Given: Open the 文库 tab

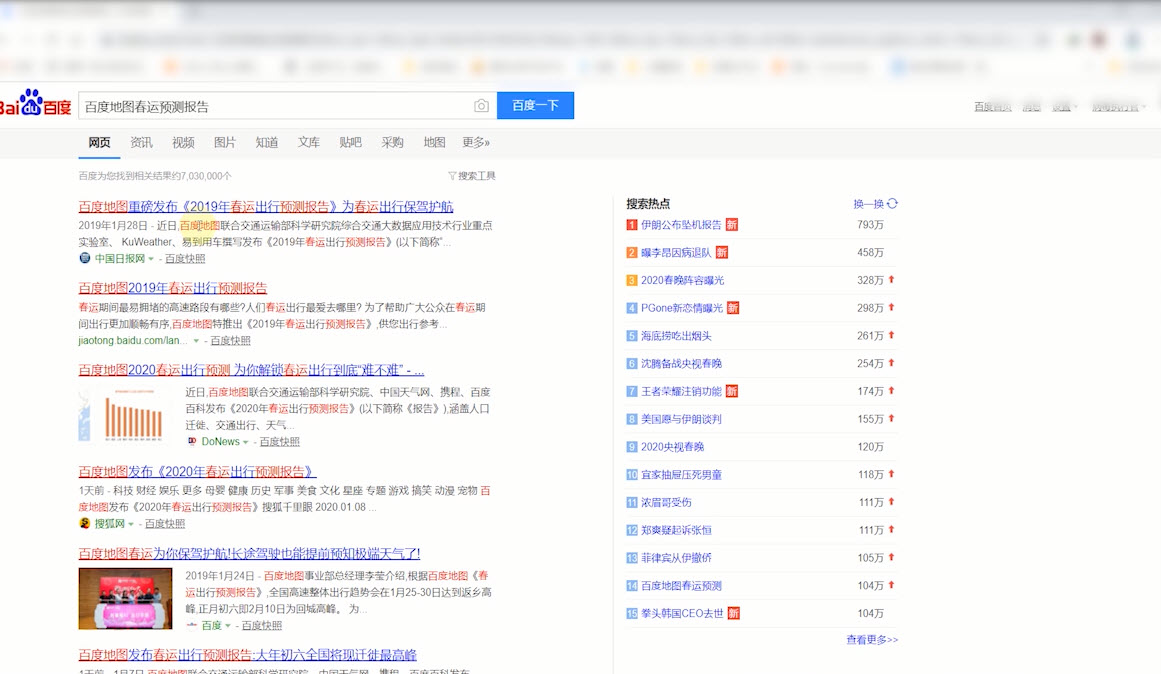Looking at the screenshot, I should (309, 142).
